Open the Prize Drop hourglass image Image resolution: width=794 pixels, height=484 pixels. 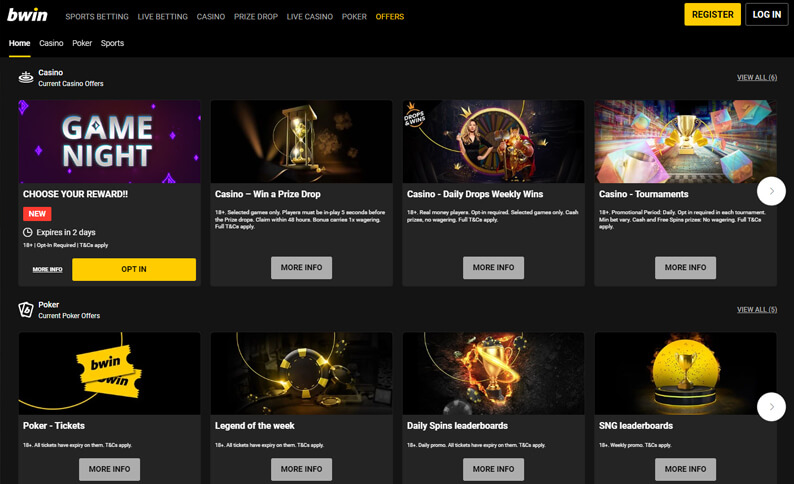click(x=301, y=141)
